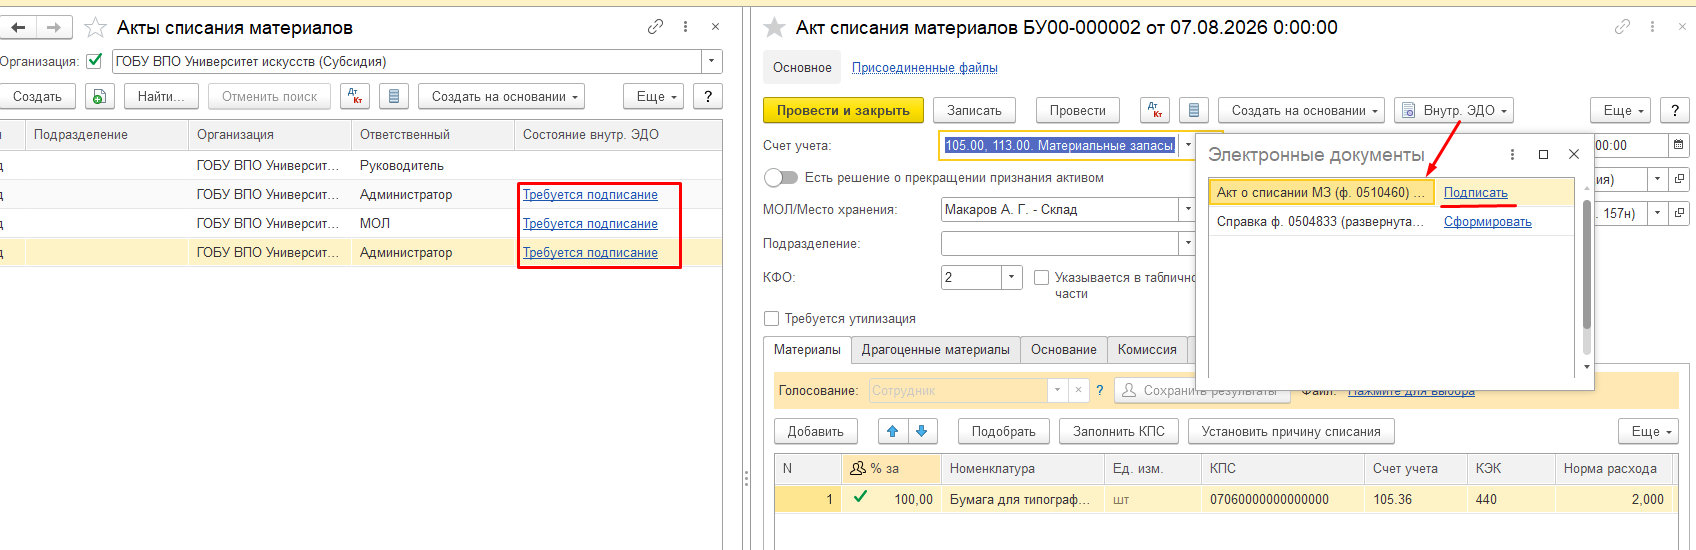Image resolution: width=1696 pixels, height=550 pixels.
Task: Expand the КФО dropdown arrow
Action: click(1012, 277)
